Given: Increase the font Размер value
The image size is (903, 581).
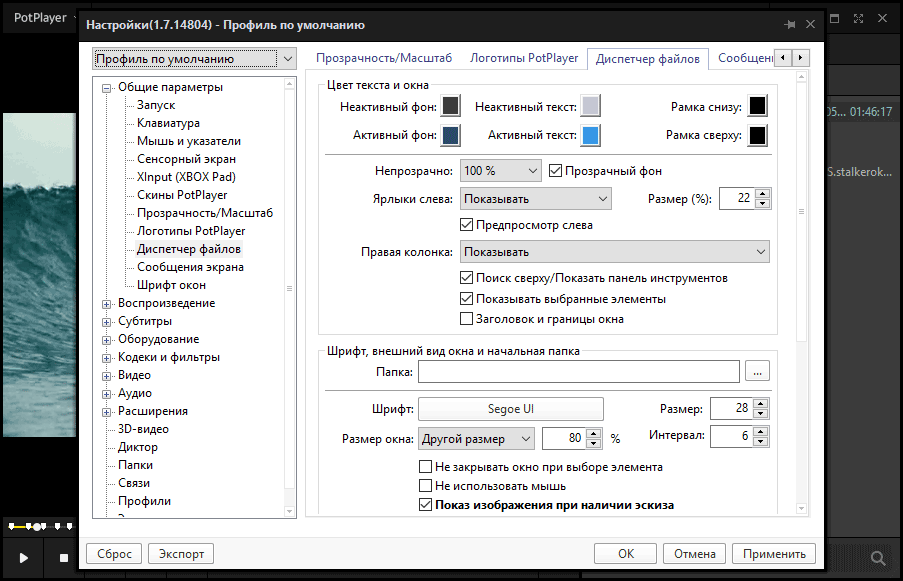Looking at the screenshot, I should coord(761,404).
